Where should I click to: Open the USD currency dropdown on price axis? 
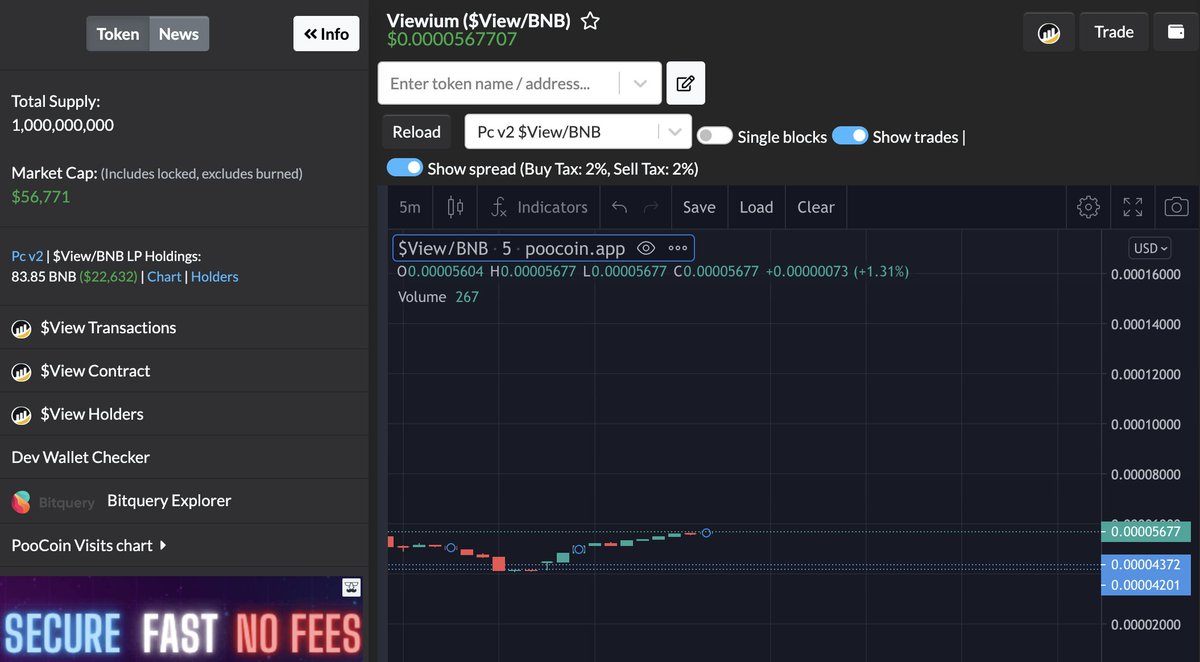(1150, 248)
